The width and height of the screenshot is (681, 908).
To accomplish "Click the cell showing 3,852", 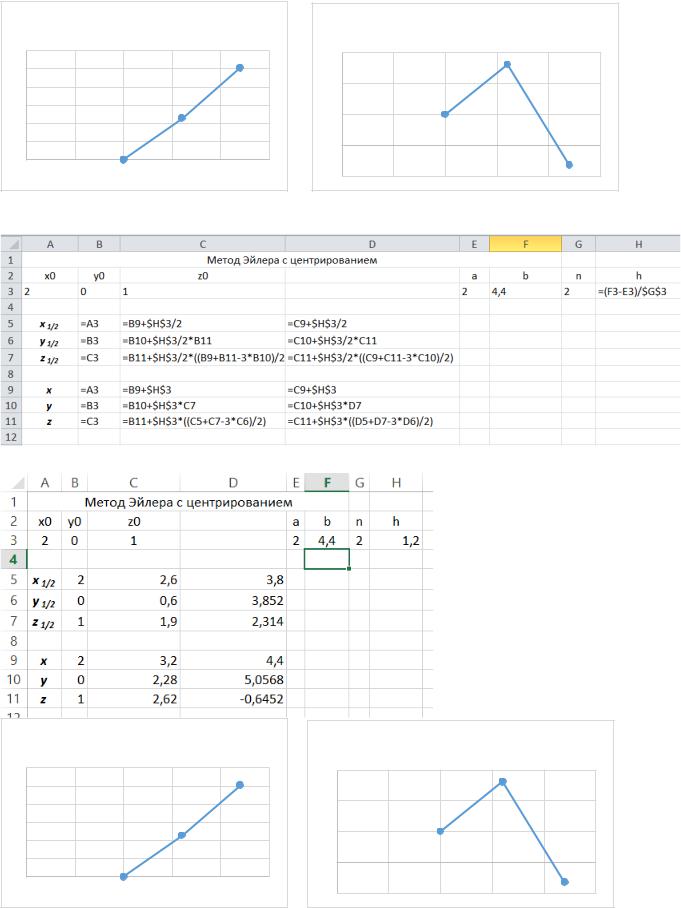I will pos(233,601).
